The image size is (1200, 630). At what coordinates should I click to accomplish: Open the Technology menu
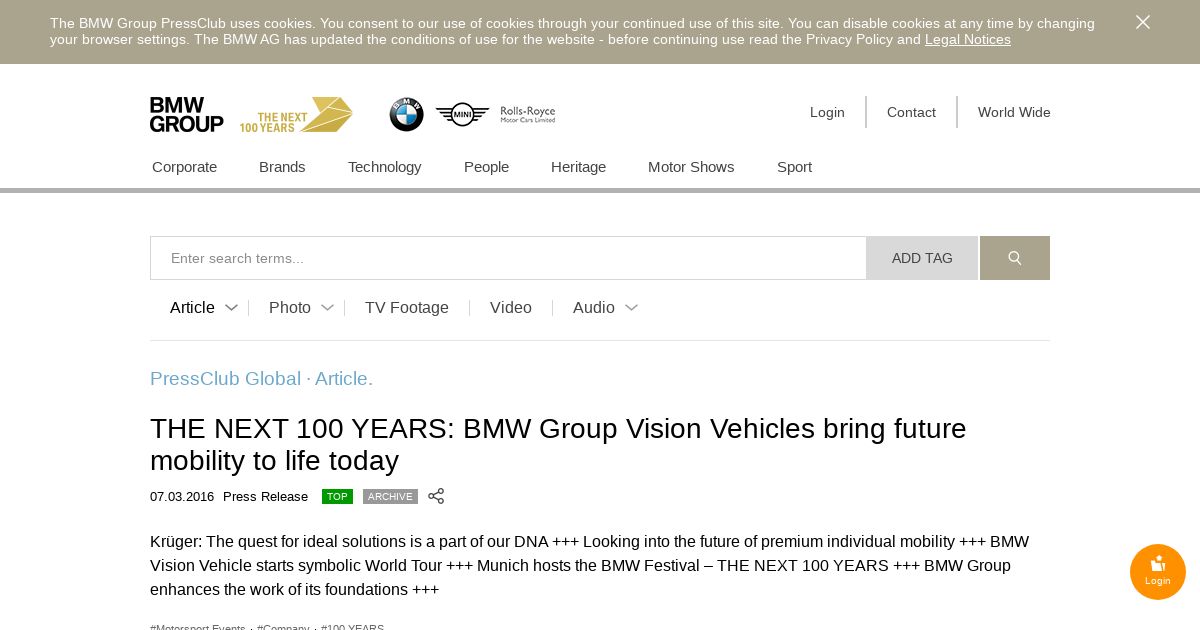[x=384, y=167]
